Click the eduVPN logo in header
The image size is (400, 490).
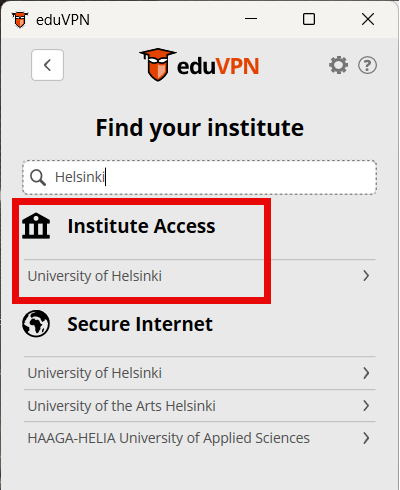(x=199, y=65)
